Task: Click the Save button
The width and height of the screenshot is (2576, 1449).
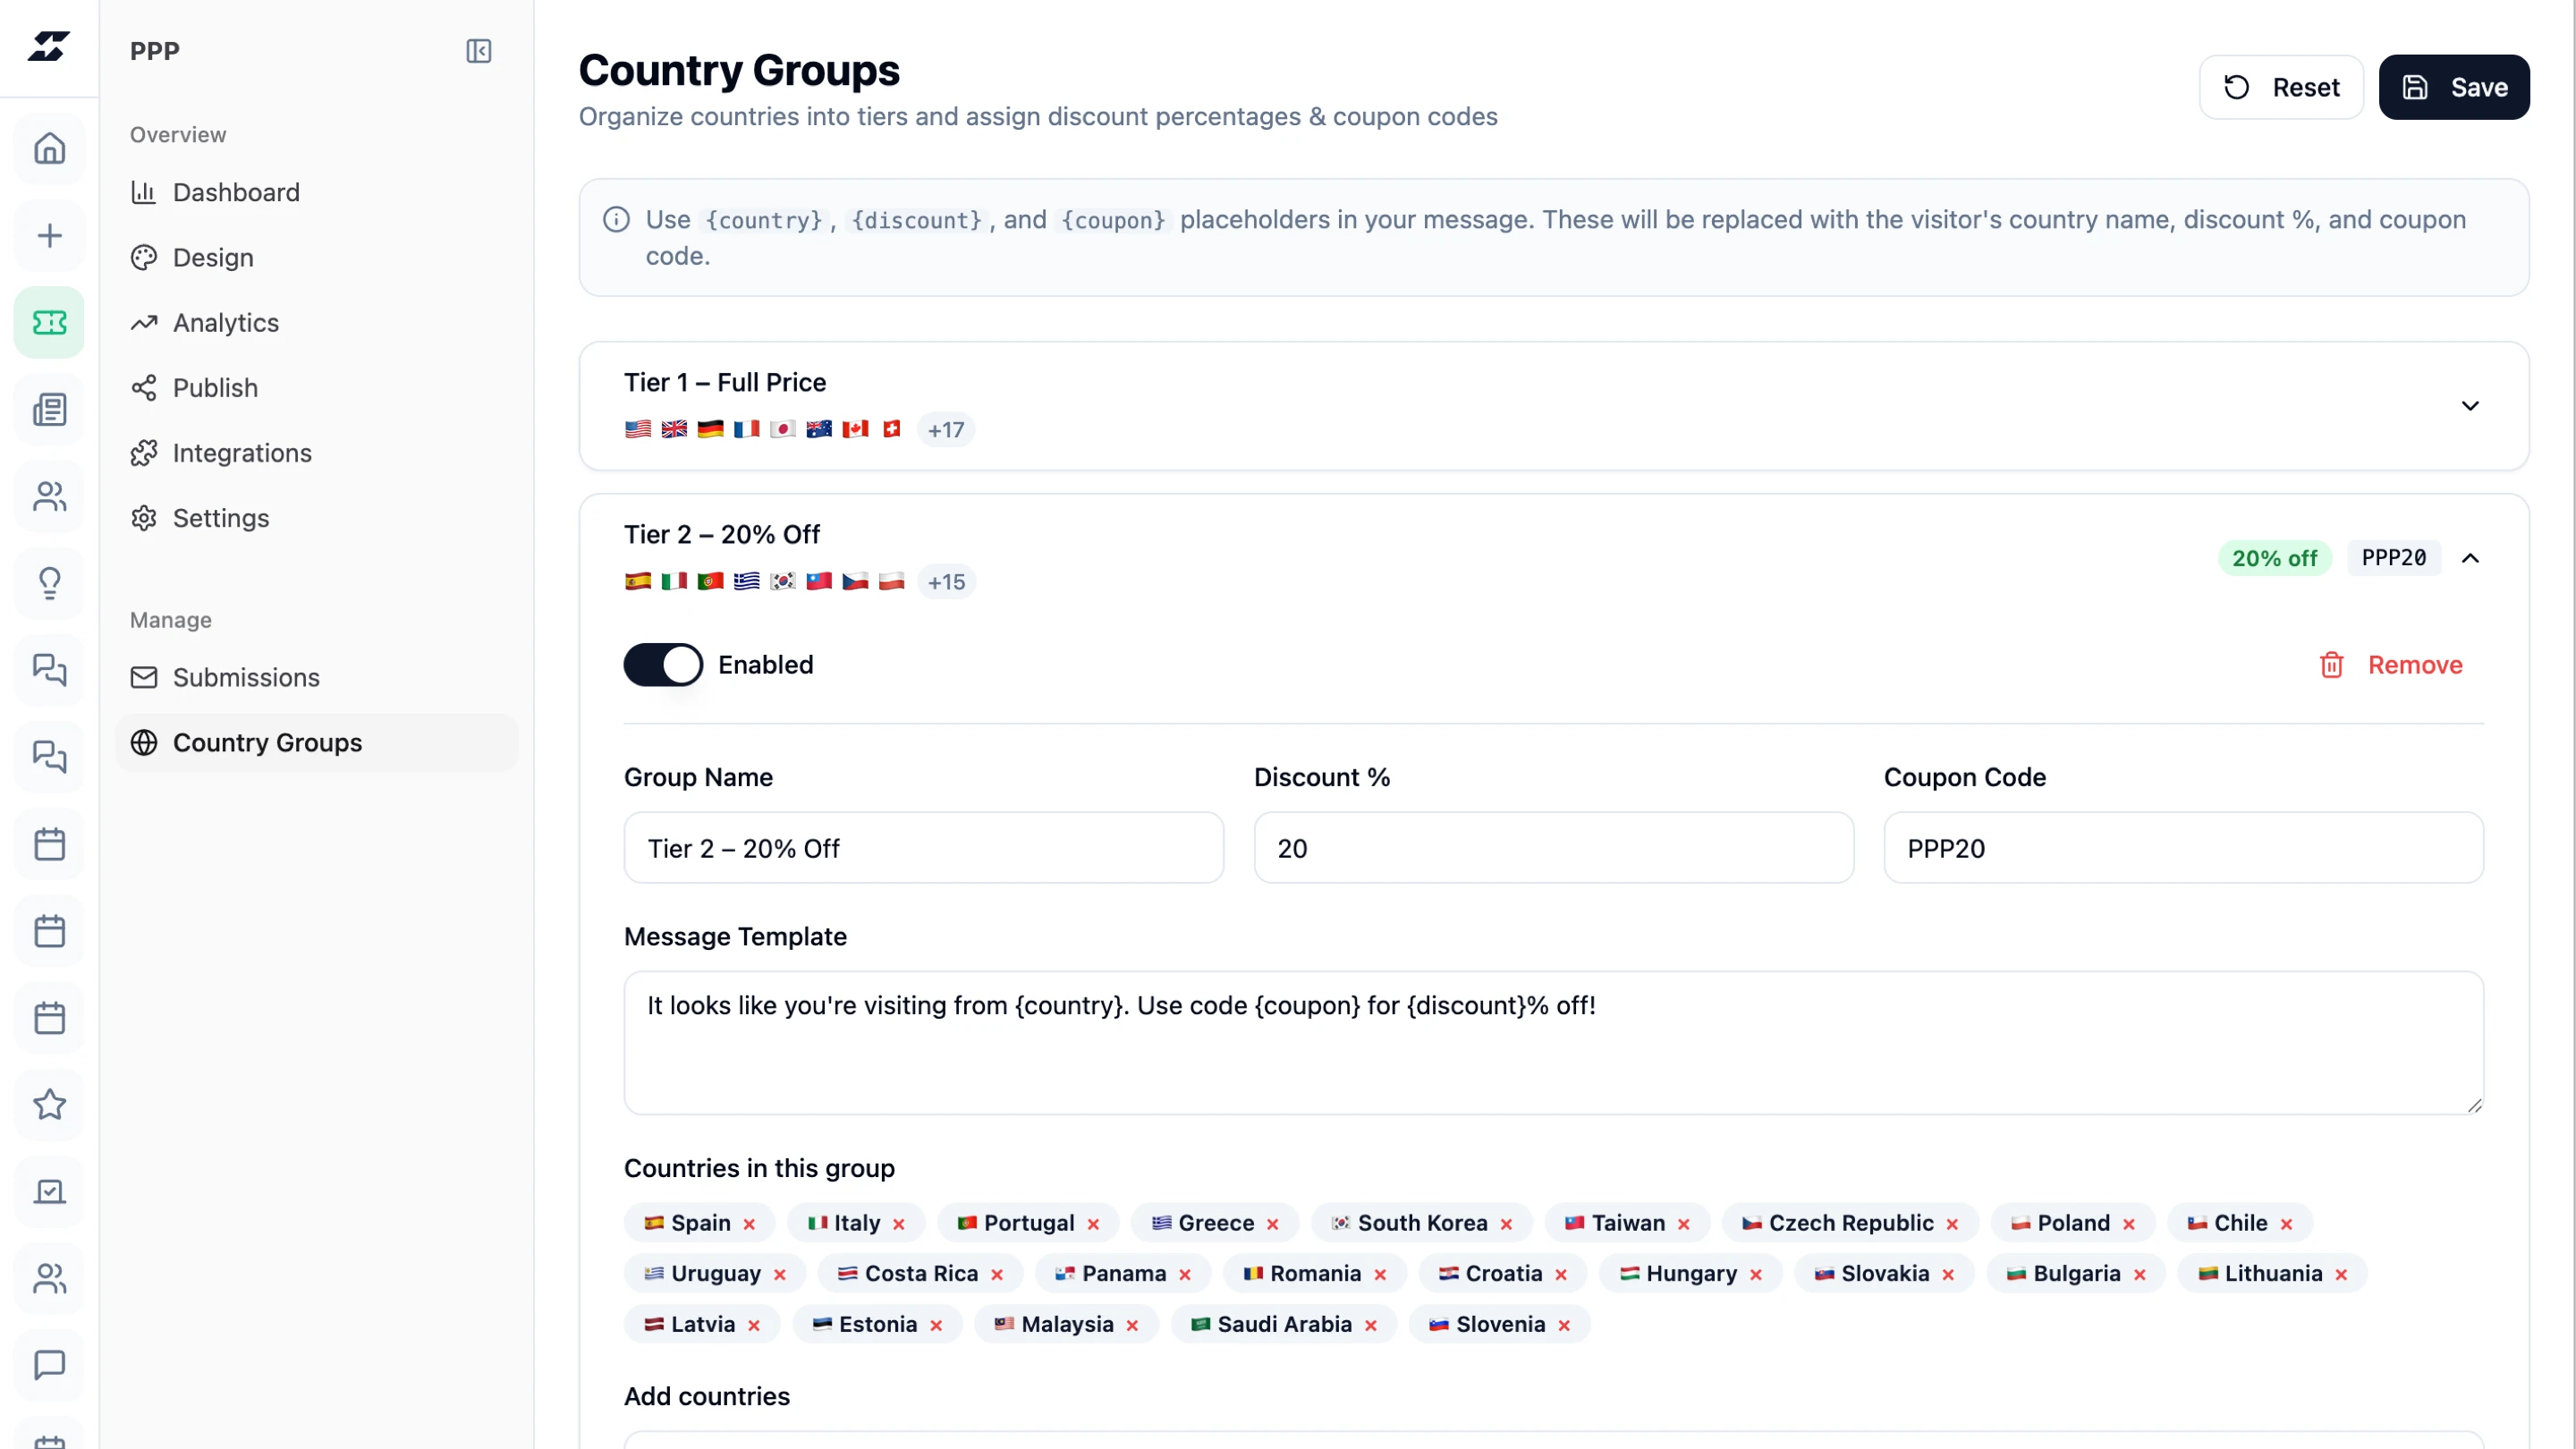Action: pos(2454,87)
